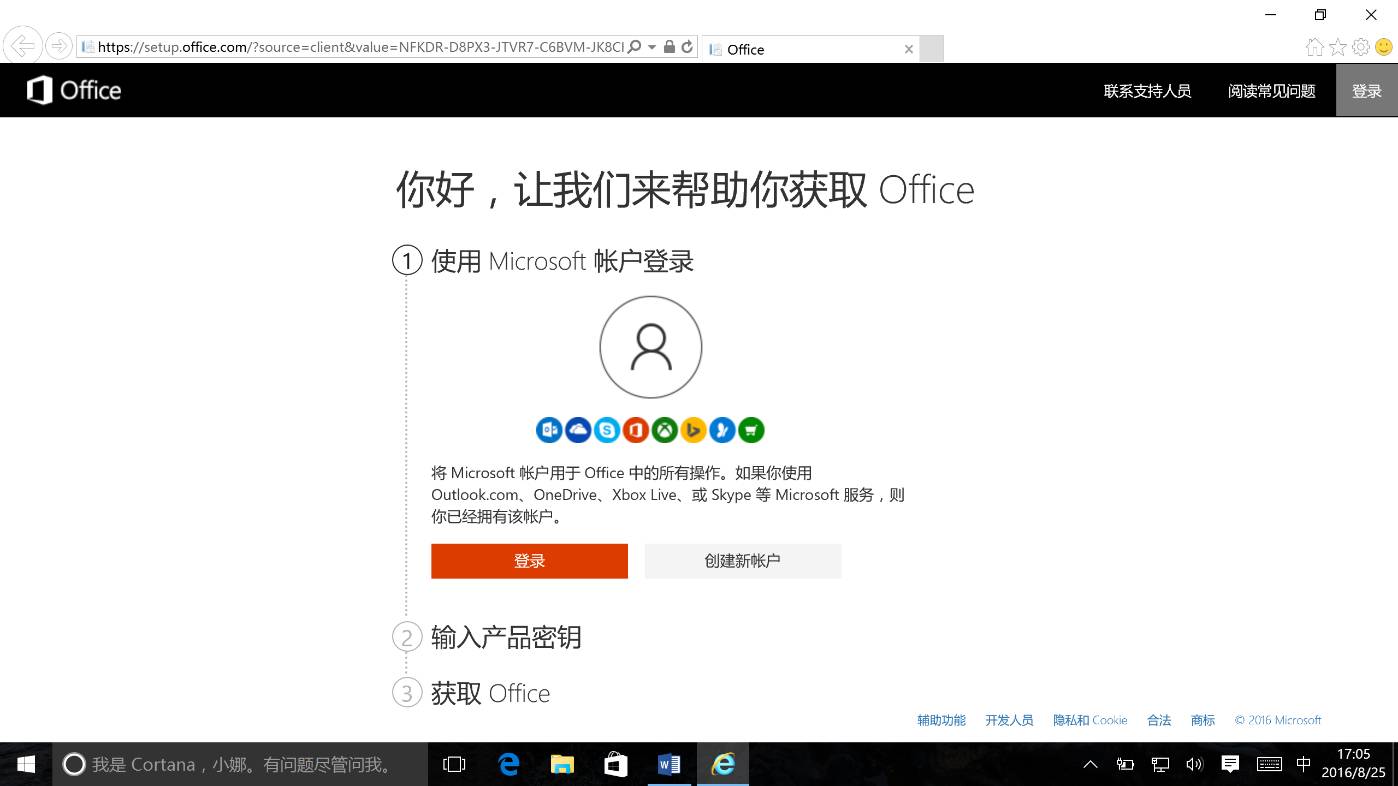Click the Microsoft Store cart icon
Viewport: 1398px width, 786px height.
tap(750, 430)
